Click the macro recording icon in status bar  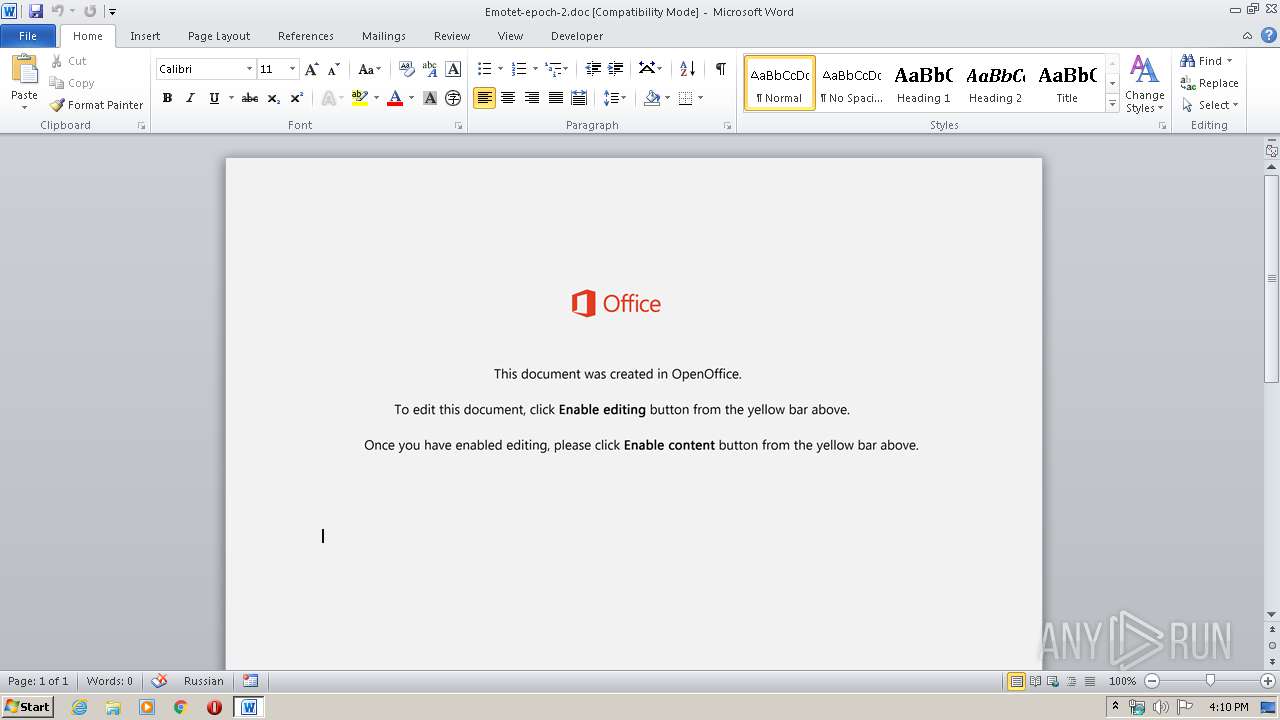click(x=250, y=681)
